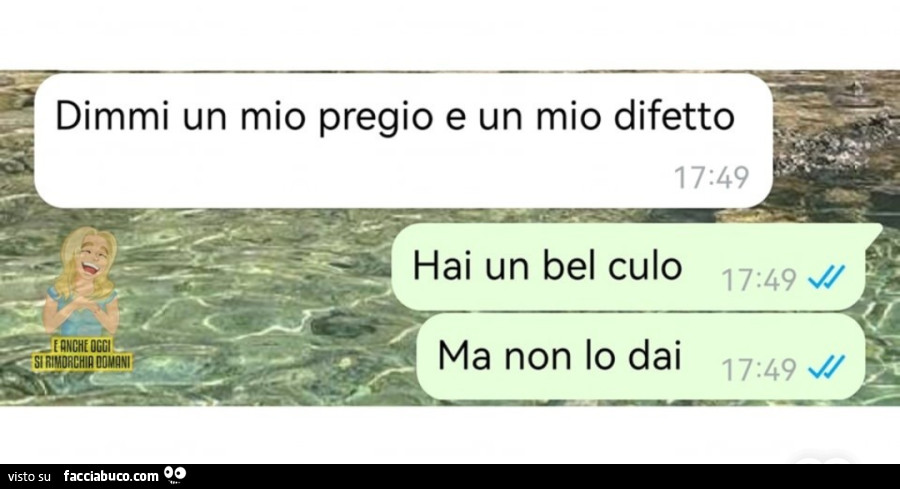Click the 17:49 timestamp beside 'Ma non lo dai'
The height and width of the screenshot is (489, 900).
(x=758, y=370)
